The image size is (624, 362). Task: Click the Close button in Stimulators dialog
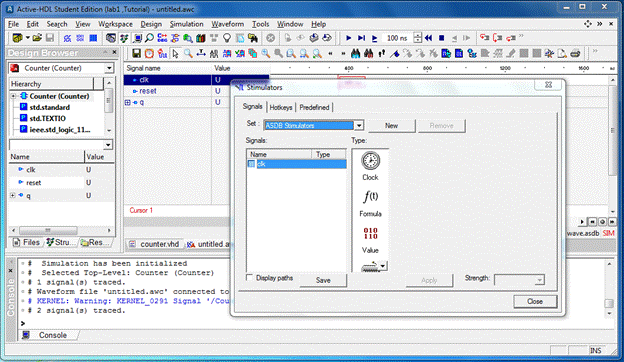point(535,302)
